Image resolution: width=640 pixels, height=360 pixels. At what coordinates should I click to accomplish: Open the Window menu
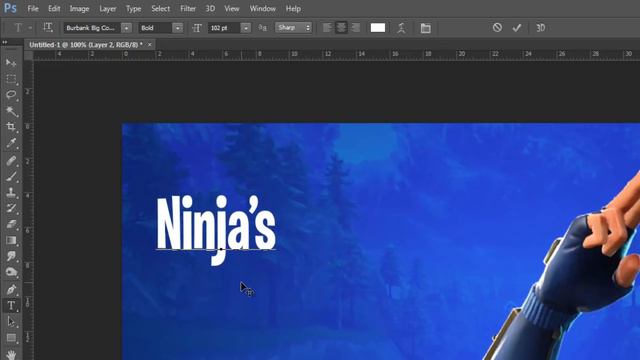pos(262,8)
